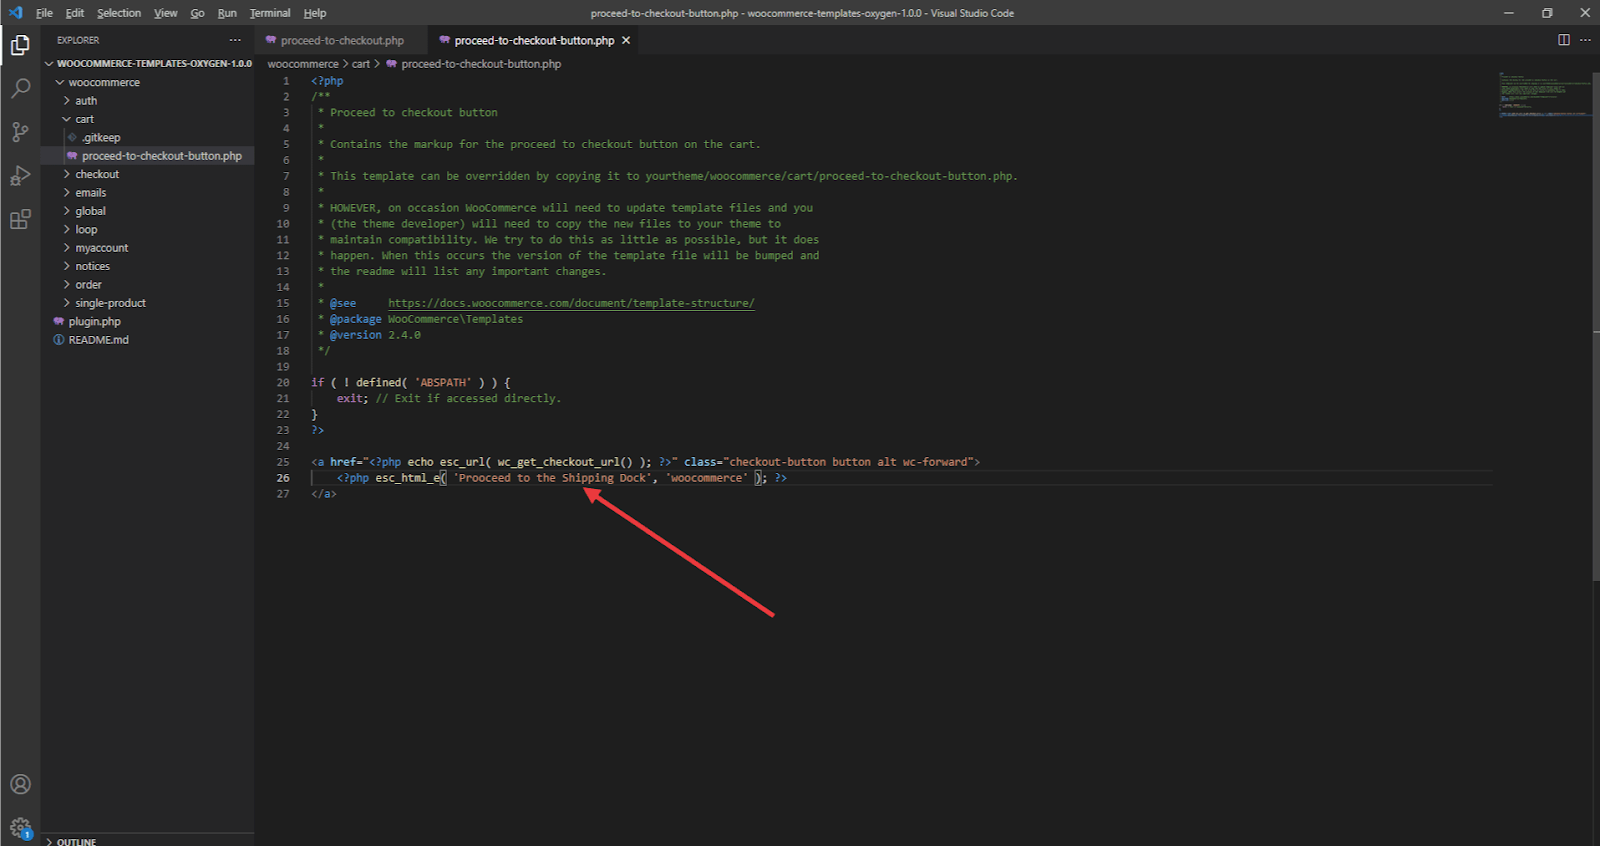1600x846 pixels.
Task: Open .gitkeep in the explorer
Action: 101,138
